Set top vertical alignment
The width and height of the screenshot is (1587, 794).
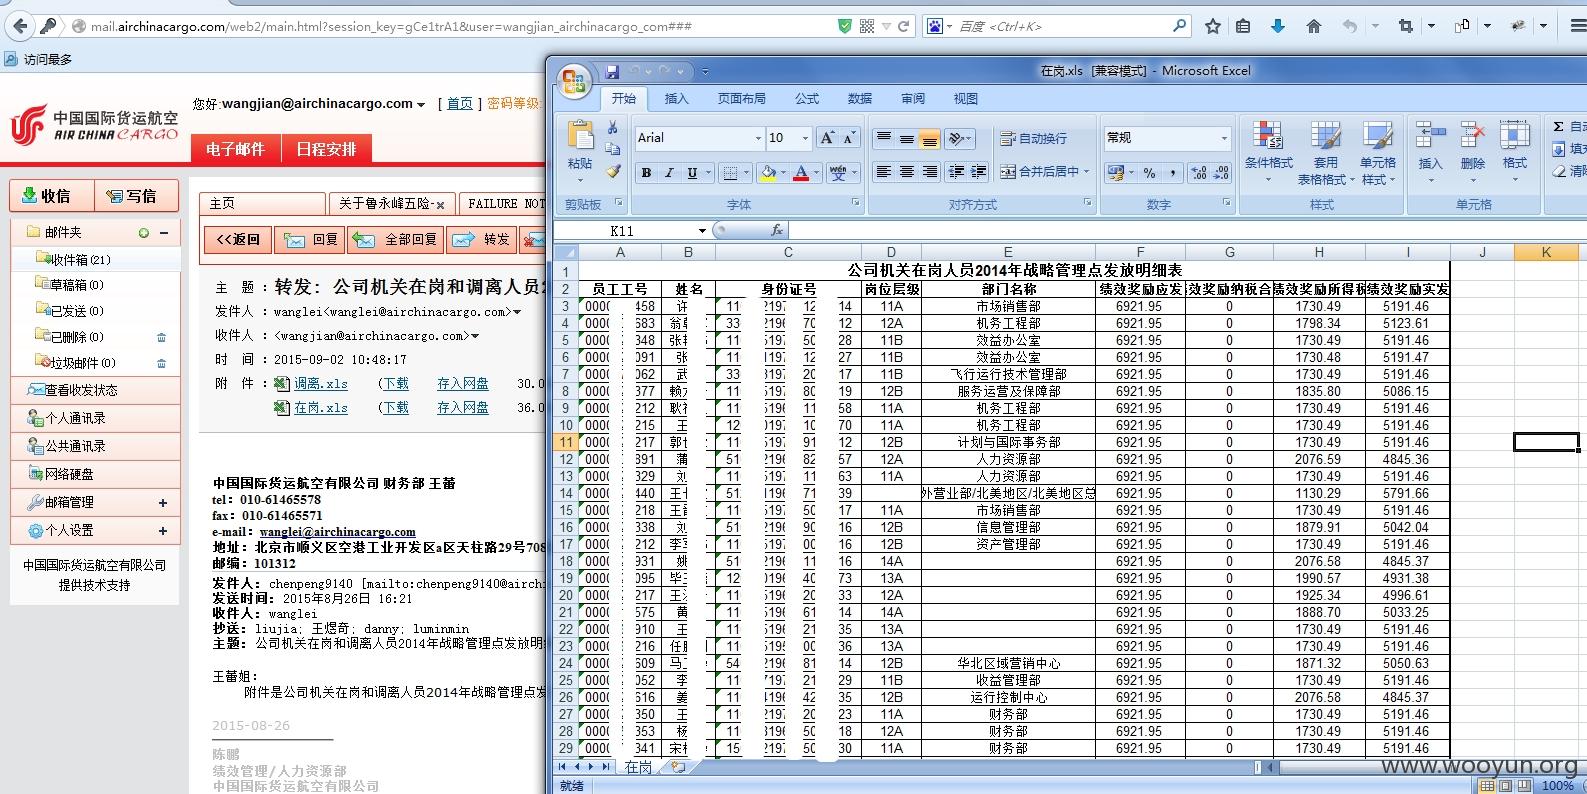point(883,138)
